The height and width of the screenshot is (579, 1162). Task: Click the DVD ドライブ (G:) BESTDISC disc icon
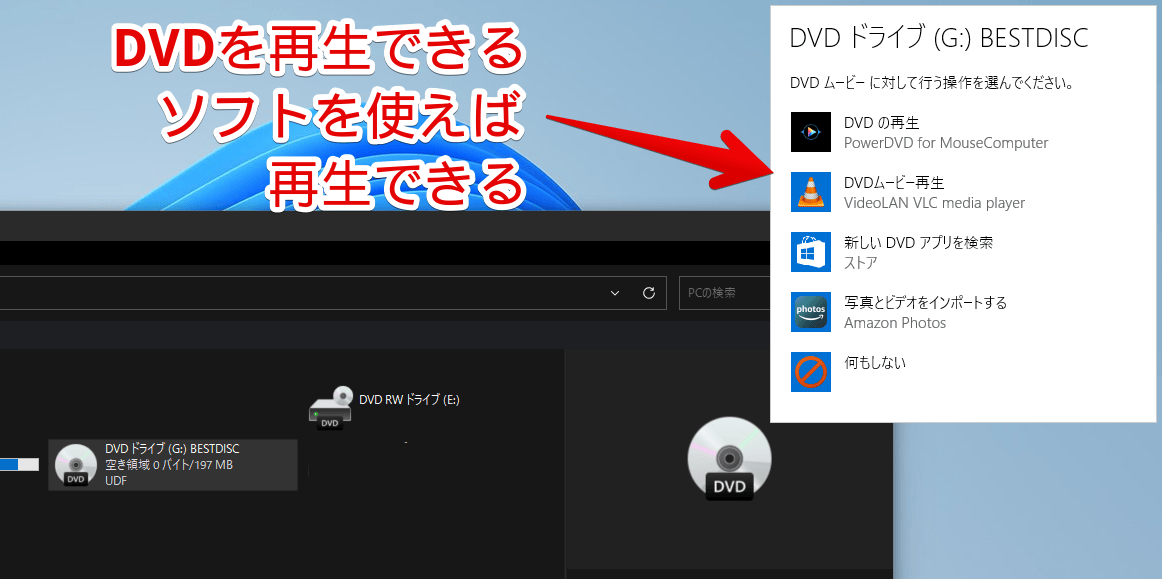pyautogui.click(x=76, y=465)
